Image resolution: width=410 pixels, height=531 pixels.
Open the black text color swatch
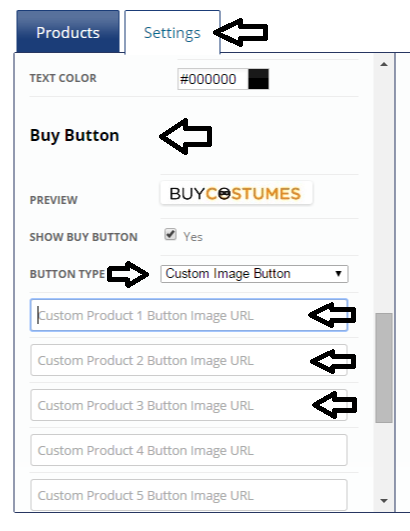258,79
